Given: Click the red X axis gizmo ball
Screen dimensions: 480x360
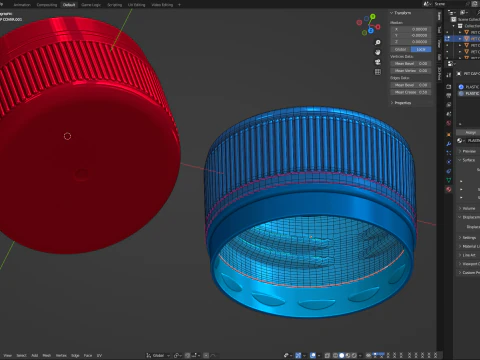Looking at the screenshot, I should tap(378, 27).
